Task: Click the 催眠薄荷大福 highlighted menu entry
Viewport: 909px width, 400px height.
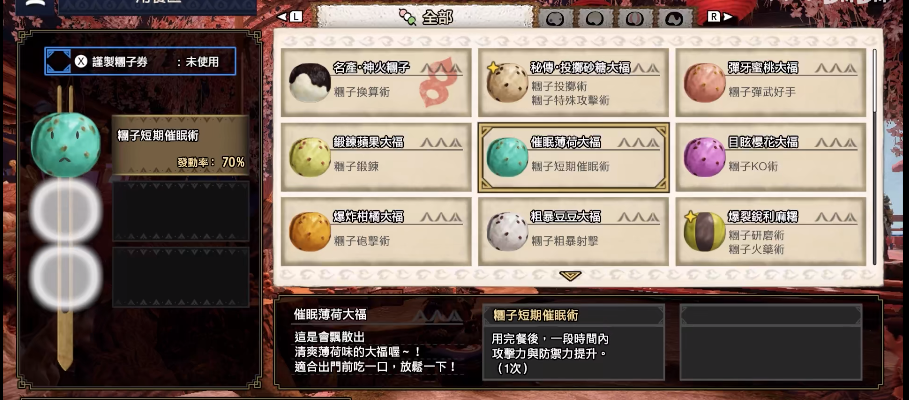Action: (x=573, y=157)
